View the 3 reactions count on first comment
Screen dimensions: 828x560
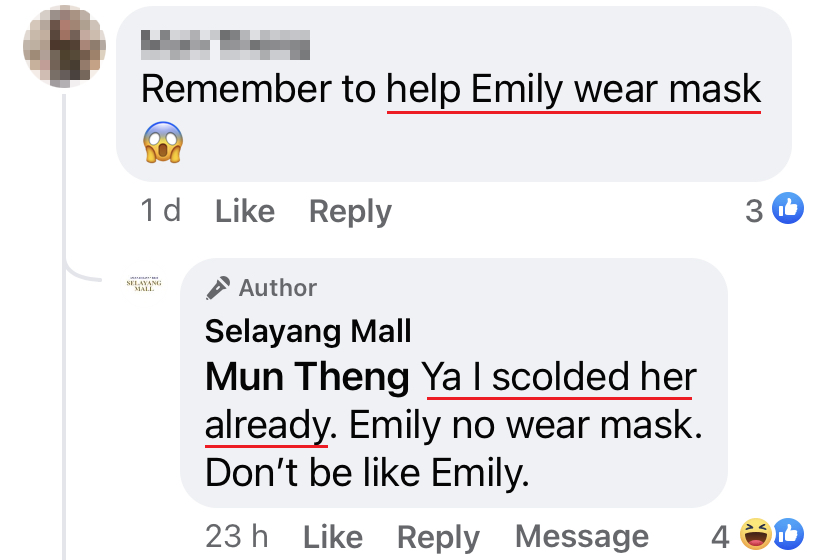click(754, 211)
